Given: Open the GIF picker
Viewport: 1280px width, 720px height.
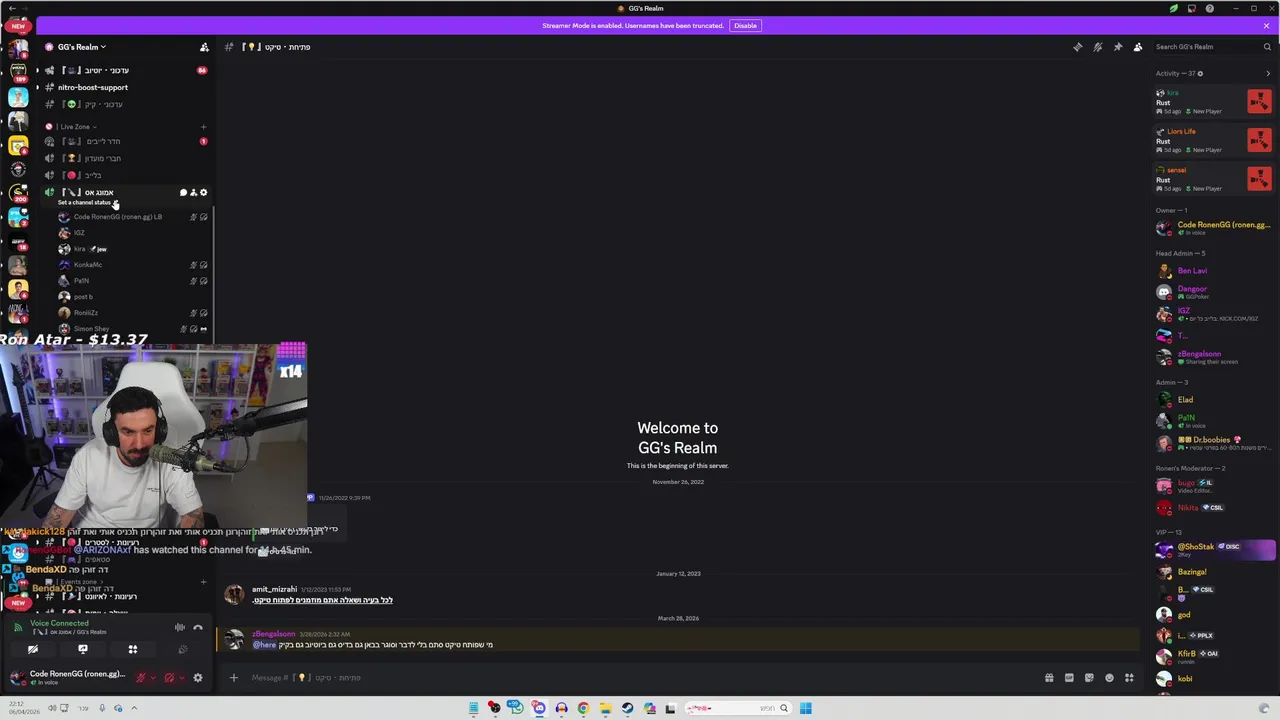Looking at the screenshot, I should pos(1069,678).
